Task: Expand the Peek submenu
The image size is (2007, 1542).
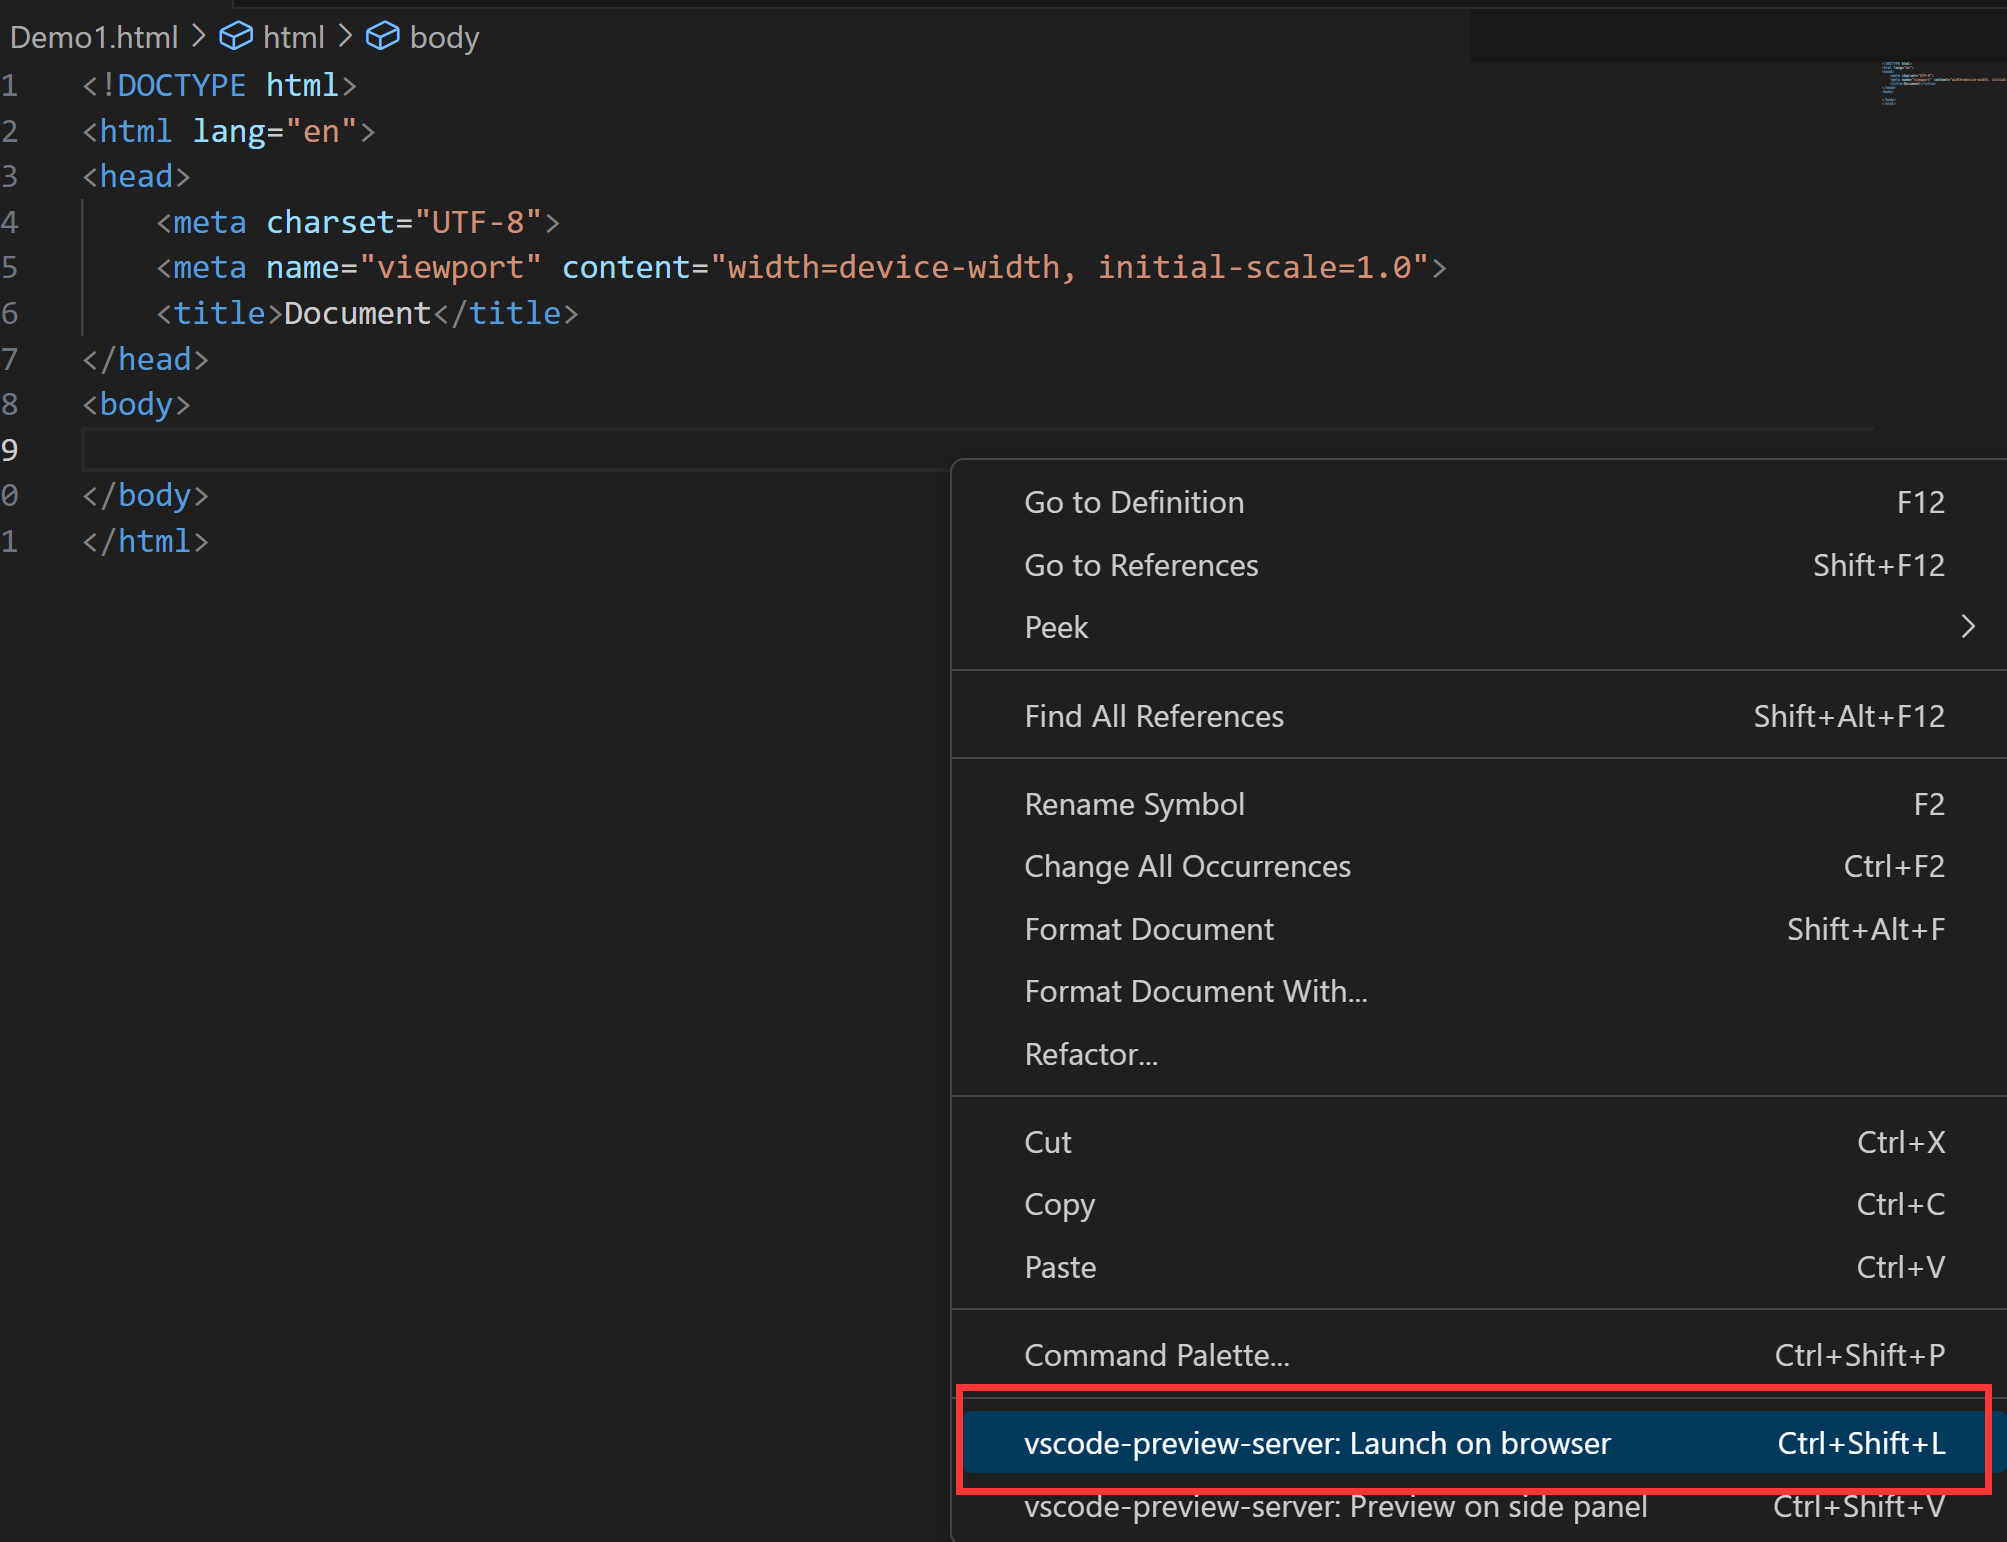Action: tap(1056, 627)
